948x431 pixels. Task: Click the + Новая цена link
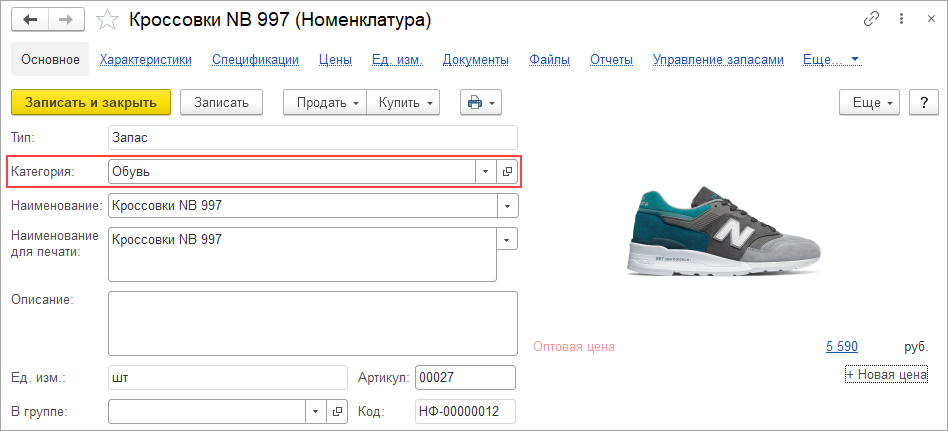pyautogui.click(x=886, y=375)
